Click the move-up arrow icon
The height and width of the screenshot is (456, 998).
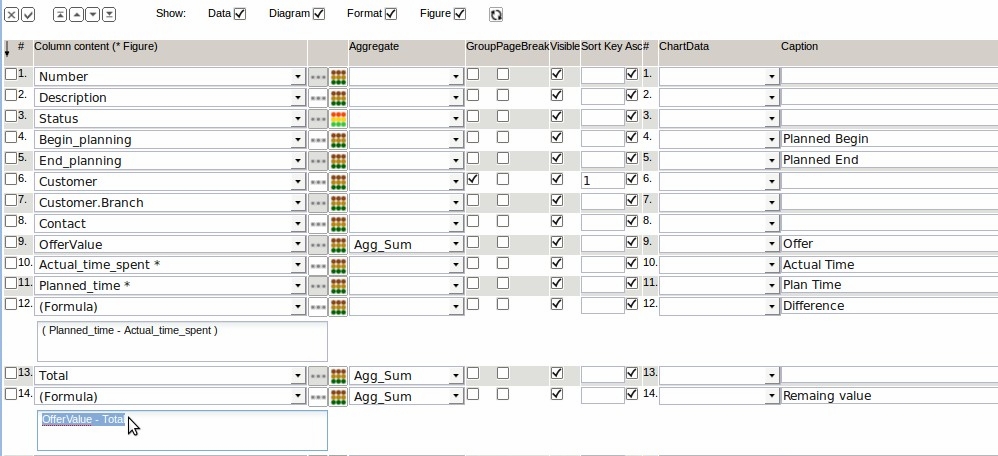coord(77,15)
